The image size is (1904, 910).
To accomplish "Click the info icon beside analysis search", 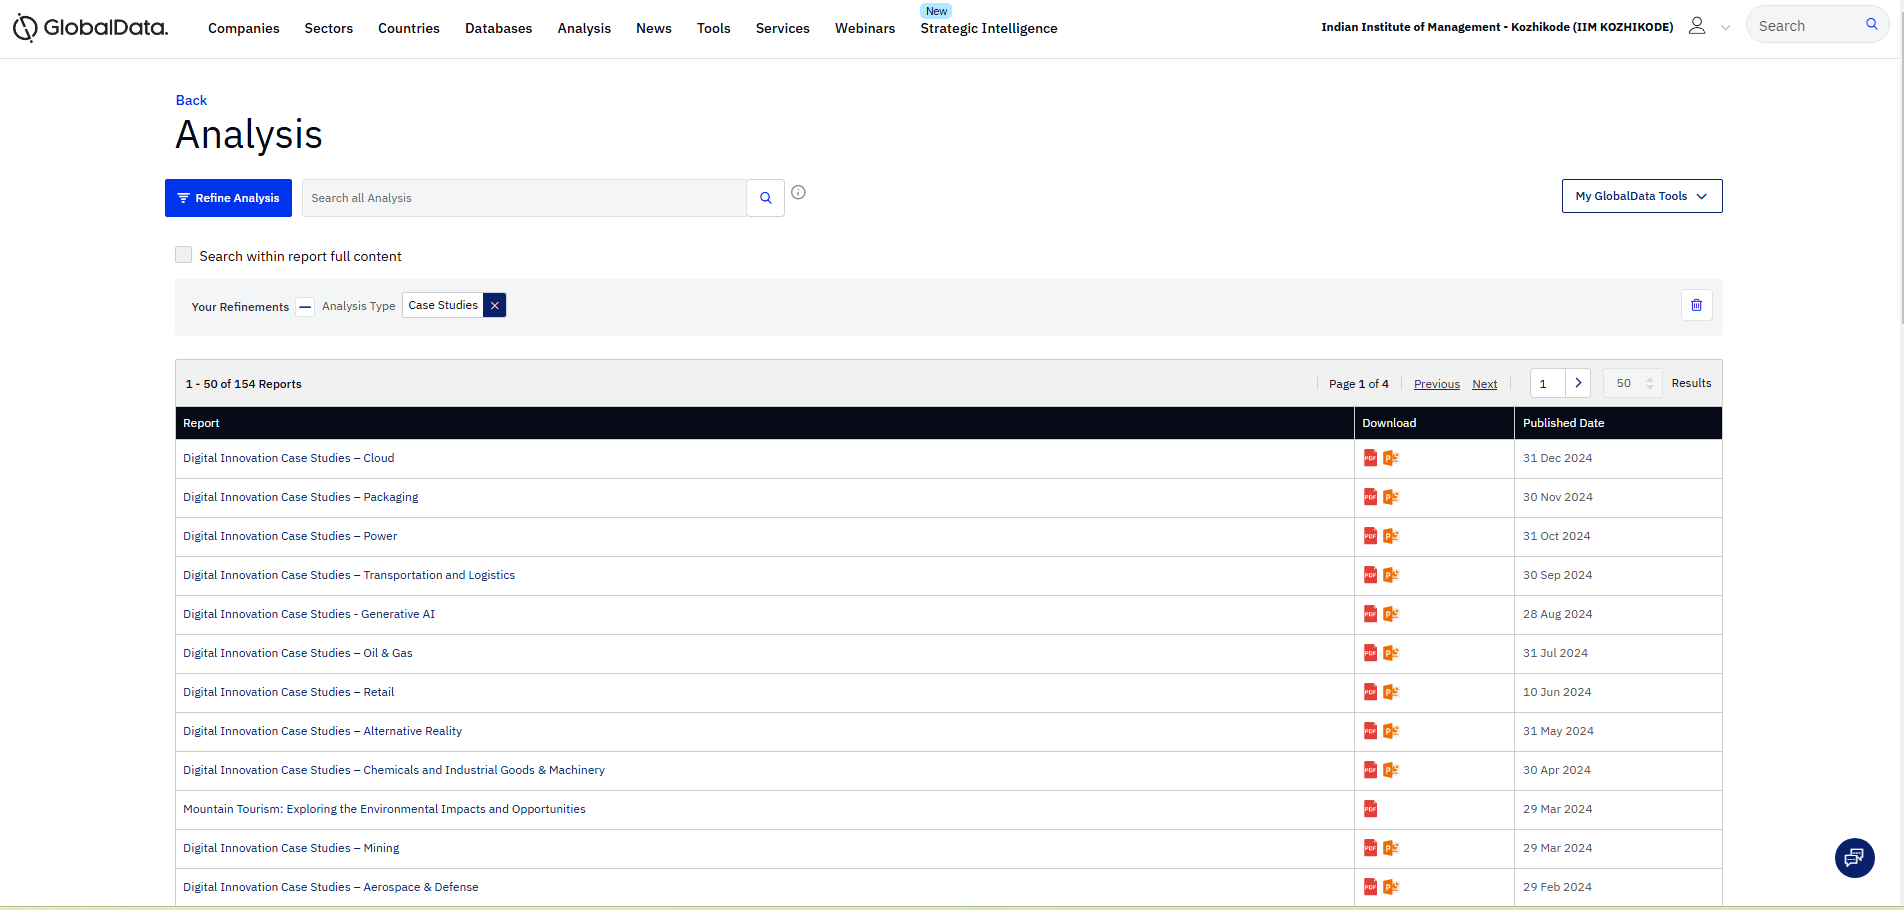I will [x=798, y=193].
